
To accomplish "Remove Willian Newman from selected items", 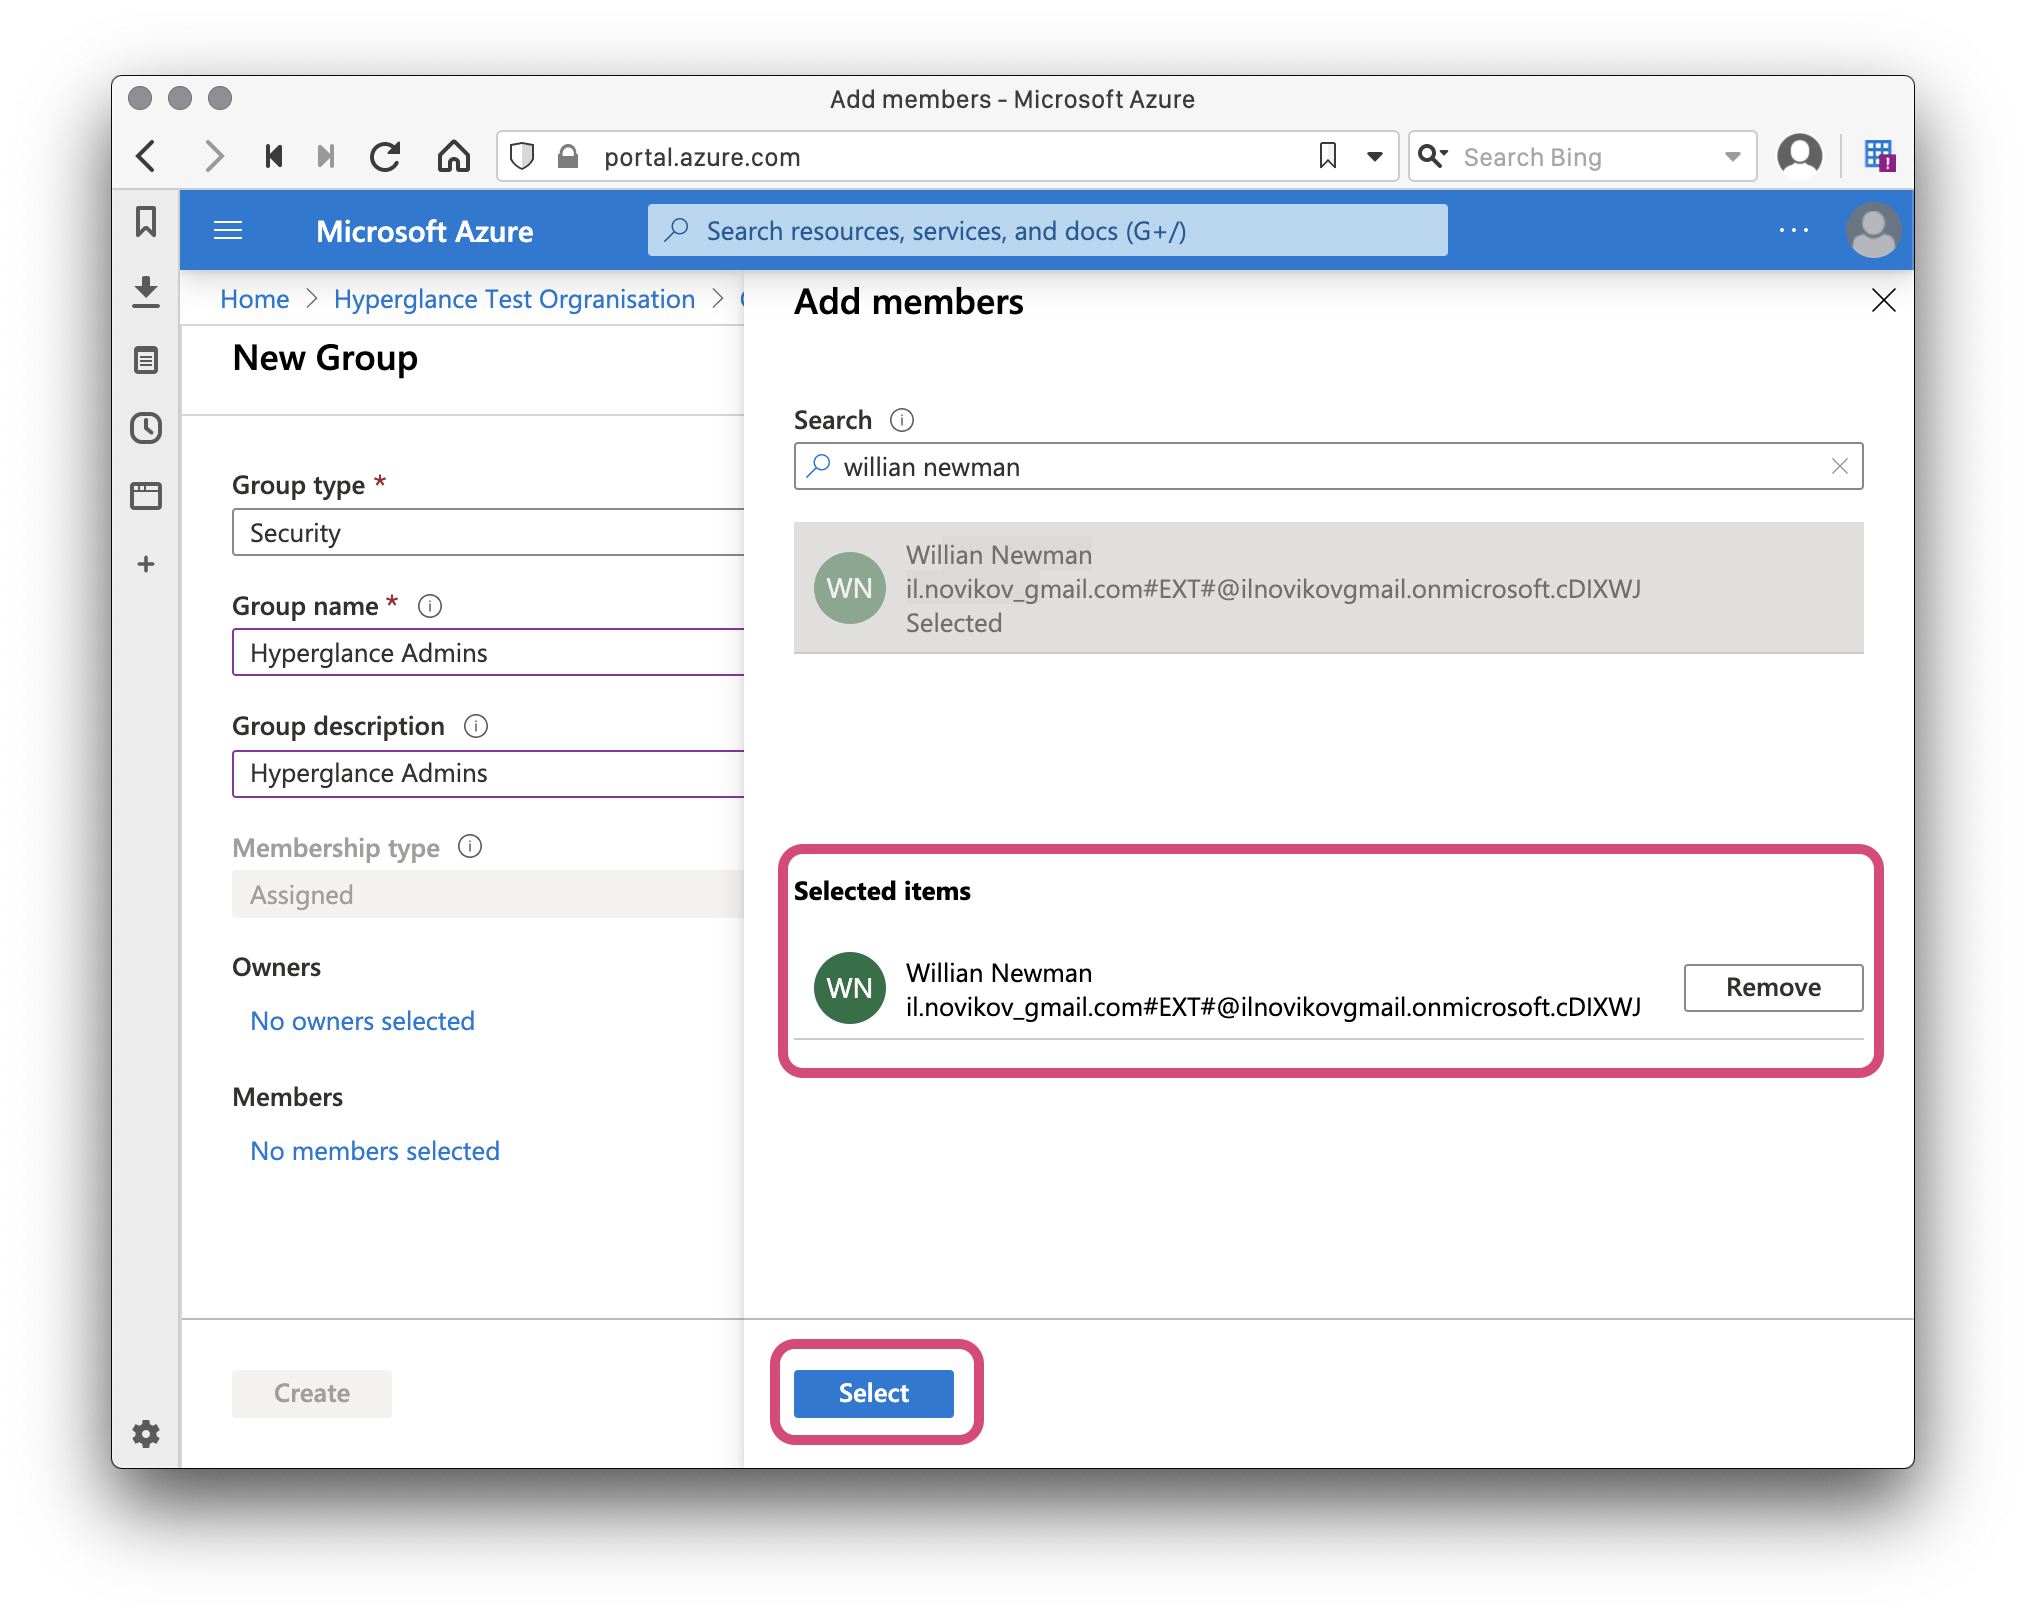I will [x=1771, y=987].
